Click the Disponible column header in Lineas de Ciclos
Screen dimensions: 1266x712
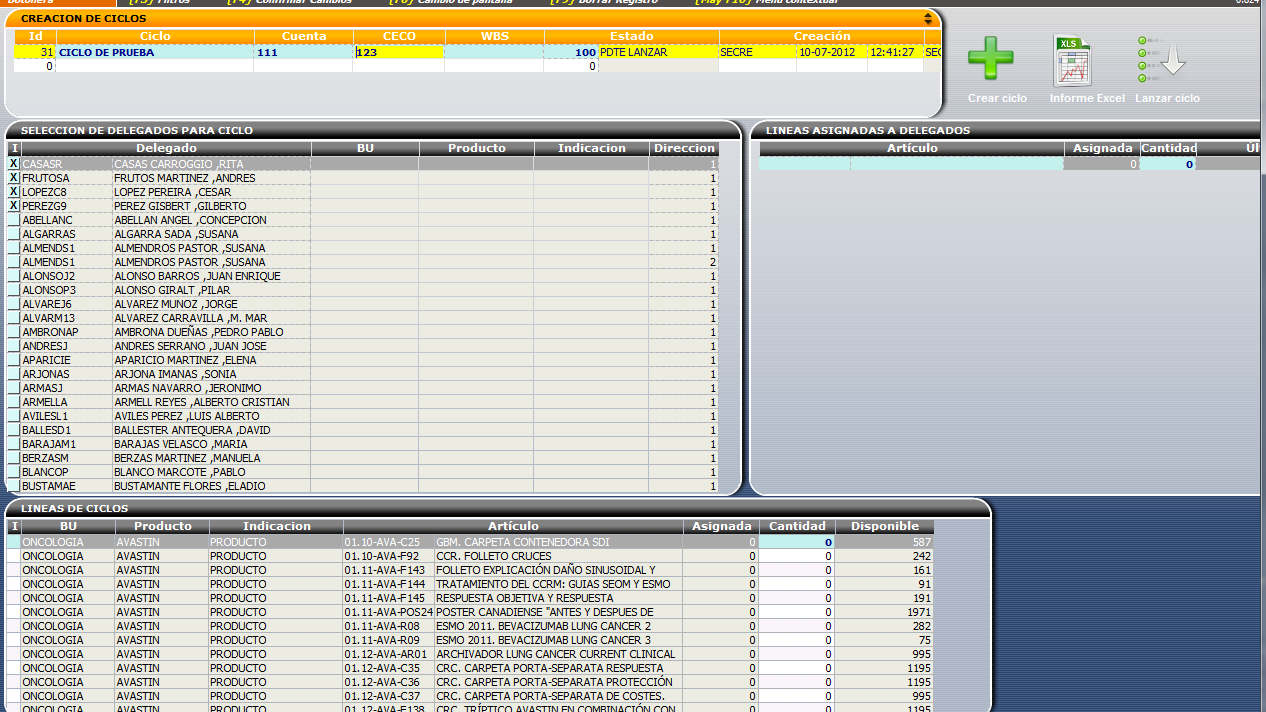(884, 526)
